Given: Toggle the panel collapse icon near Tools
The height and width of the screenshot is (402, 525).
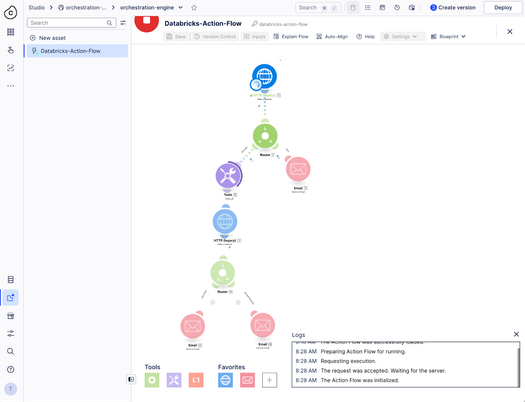Looking at the screenshot, I should 131,379.
